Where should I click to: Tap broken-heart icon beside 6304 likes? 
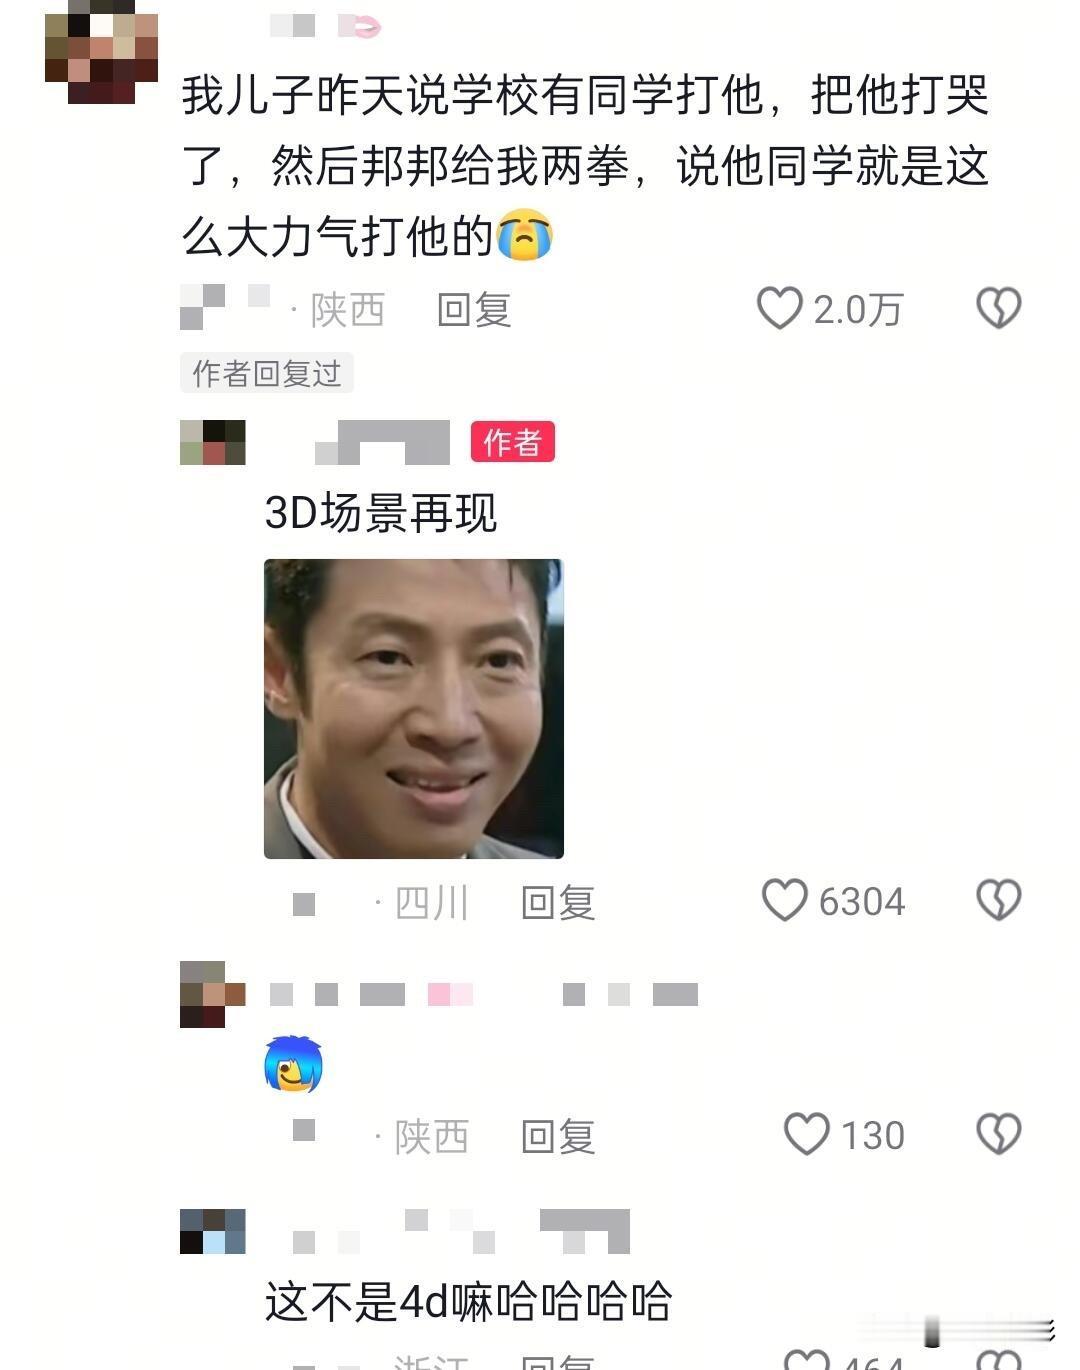998,900
